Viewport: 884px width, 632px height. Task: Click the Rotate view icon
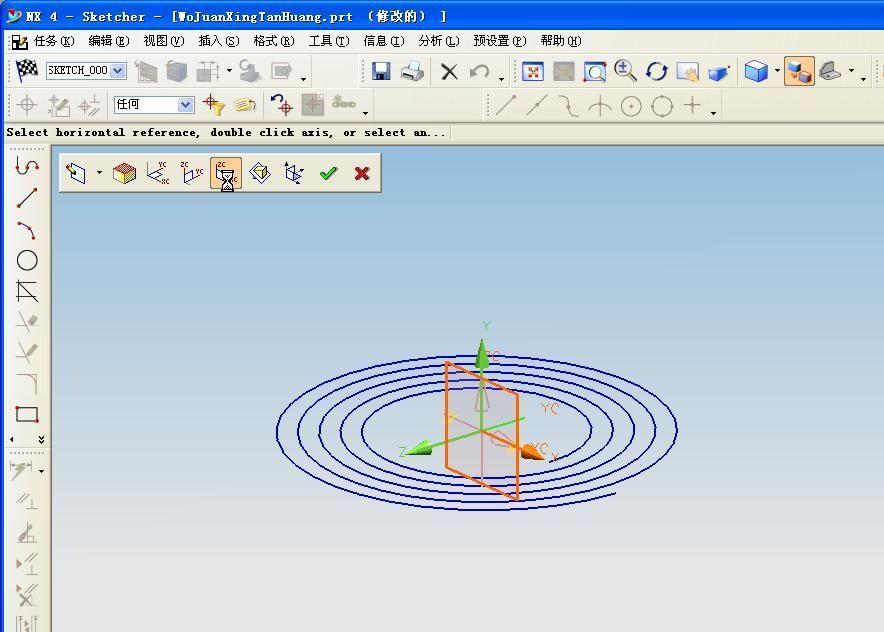click(x=656, y=71)
